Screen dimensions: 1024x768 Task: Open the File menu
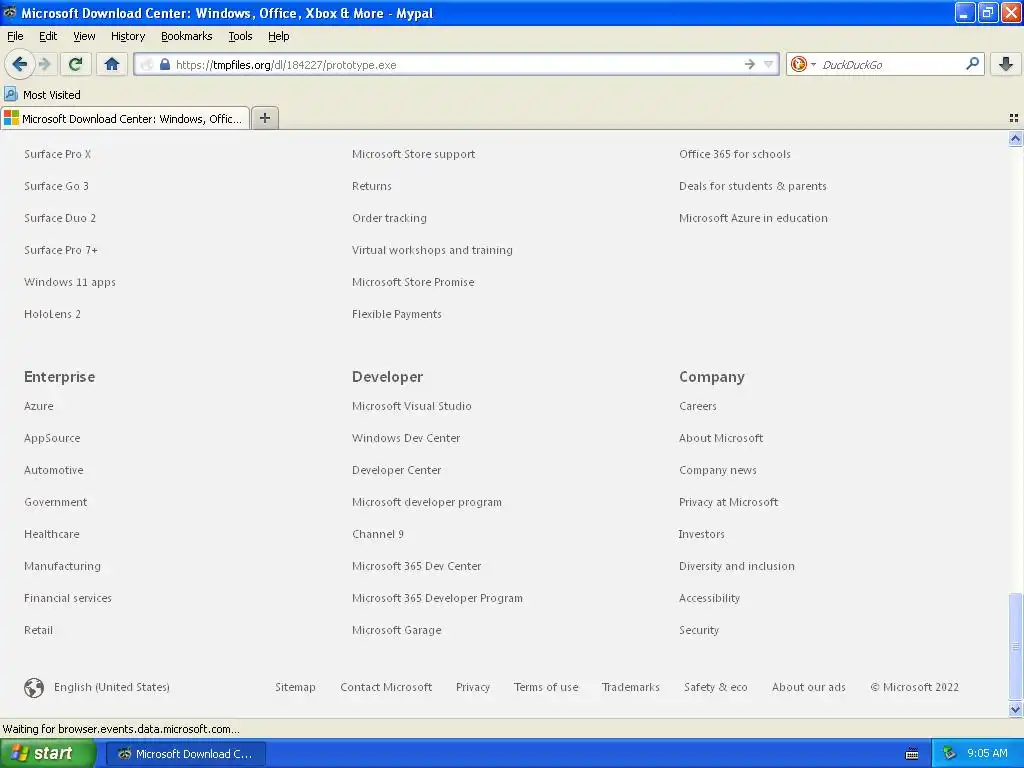tap(15, 36)
